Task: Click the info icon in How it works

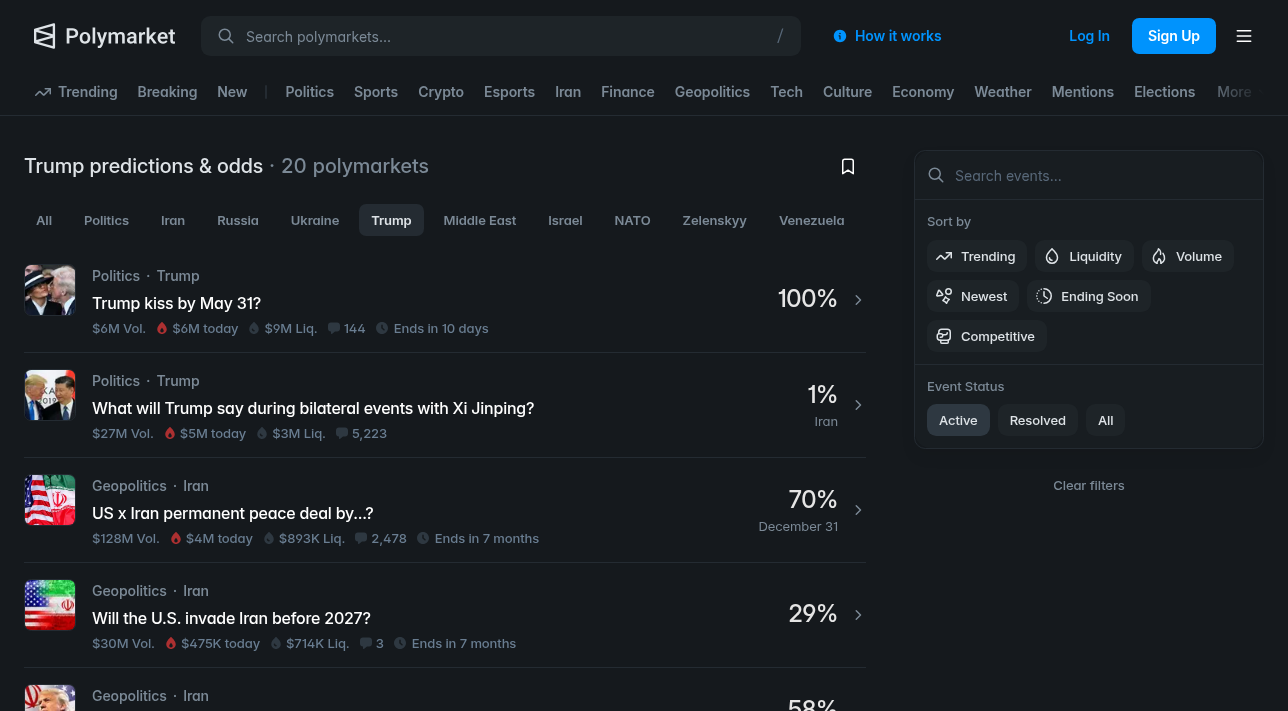Action: pyautogui.click(x=840, y=36)
